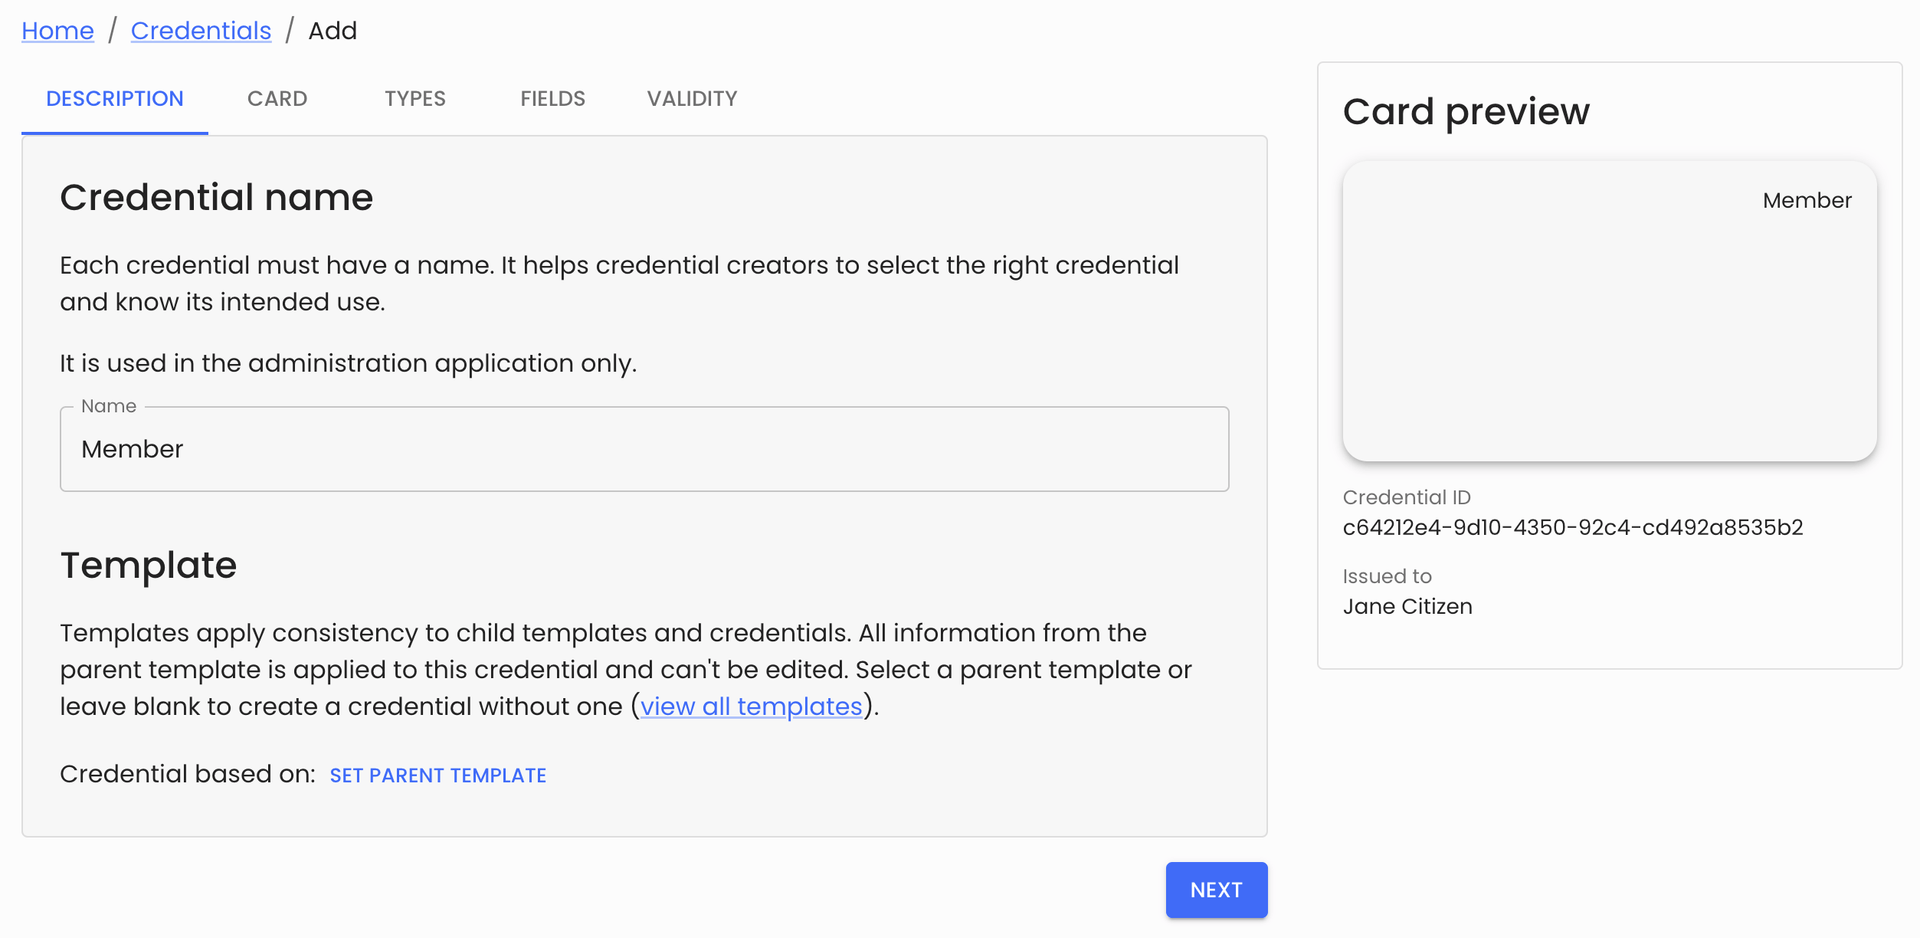Select the Description tab
This screenshot has width=1920, height=938.
pyautogui.click(x=115, y=99)
